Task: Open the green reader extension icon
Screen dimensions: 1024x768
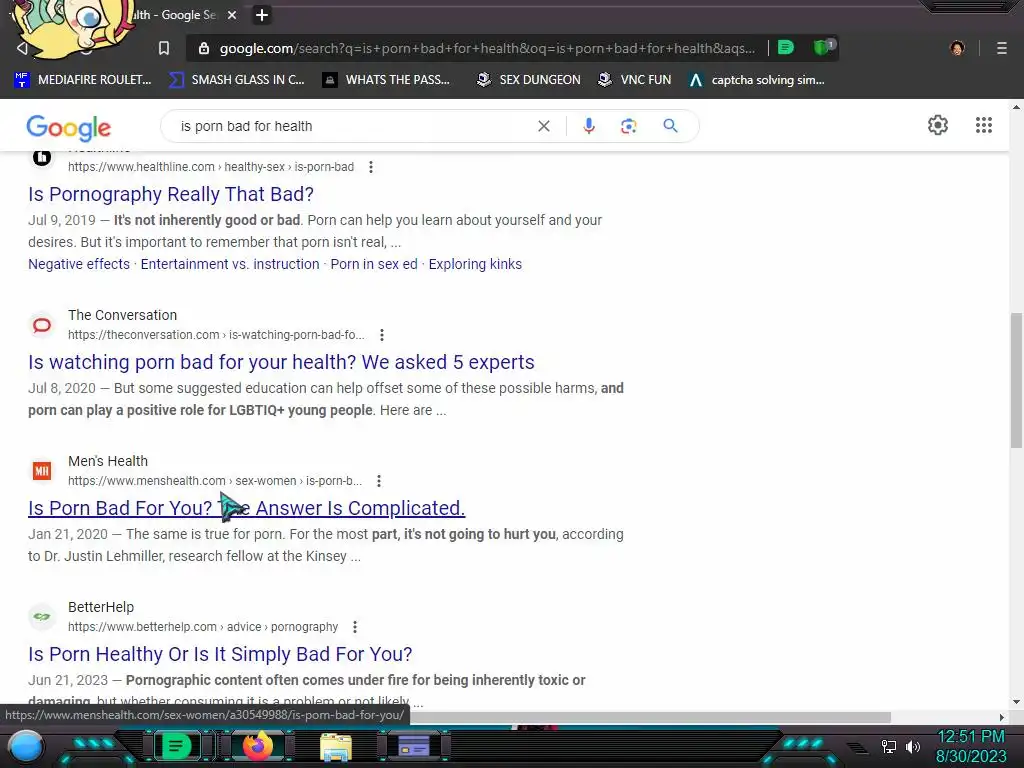Action: tap(786, 48)
